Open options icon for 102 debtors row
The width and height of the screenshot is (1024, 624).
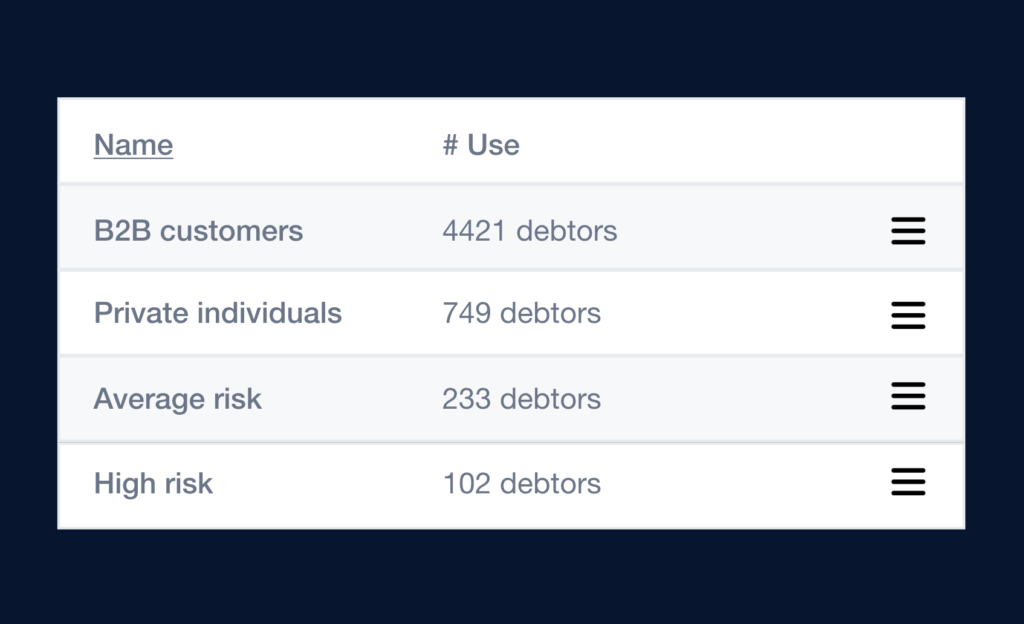coord(908,483)
